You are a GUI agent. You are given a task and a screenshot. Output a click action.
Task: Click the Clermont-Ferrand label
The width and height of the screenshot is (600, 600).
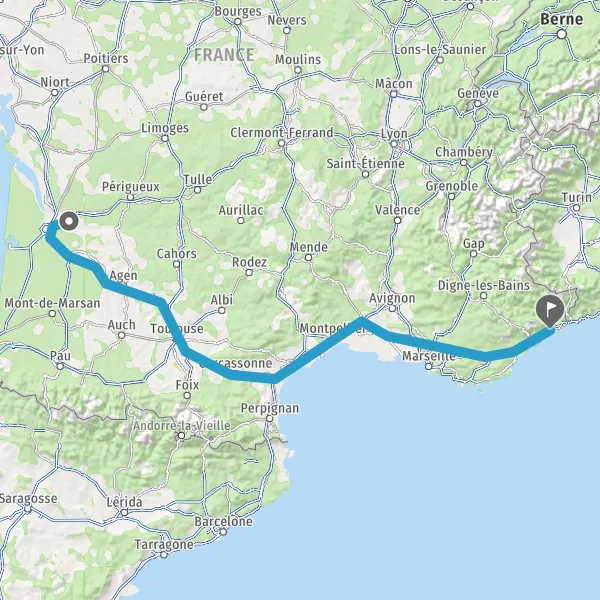(x=282, y=132)
